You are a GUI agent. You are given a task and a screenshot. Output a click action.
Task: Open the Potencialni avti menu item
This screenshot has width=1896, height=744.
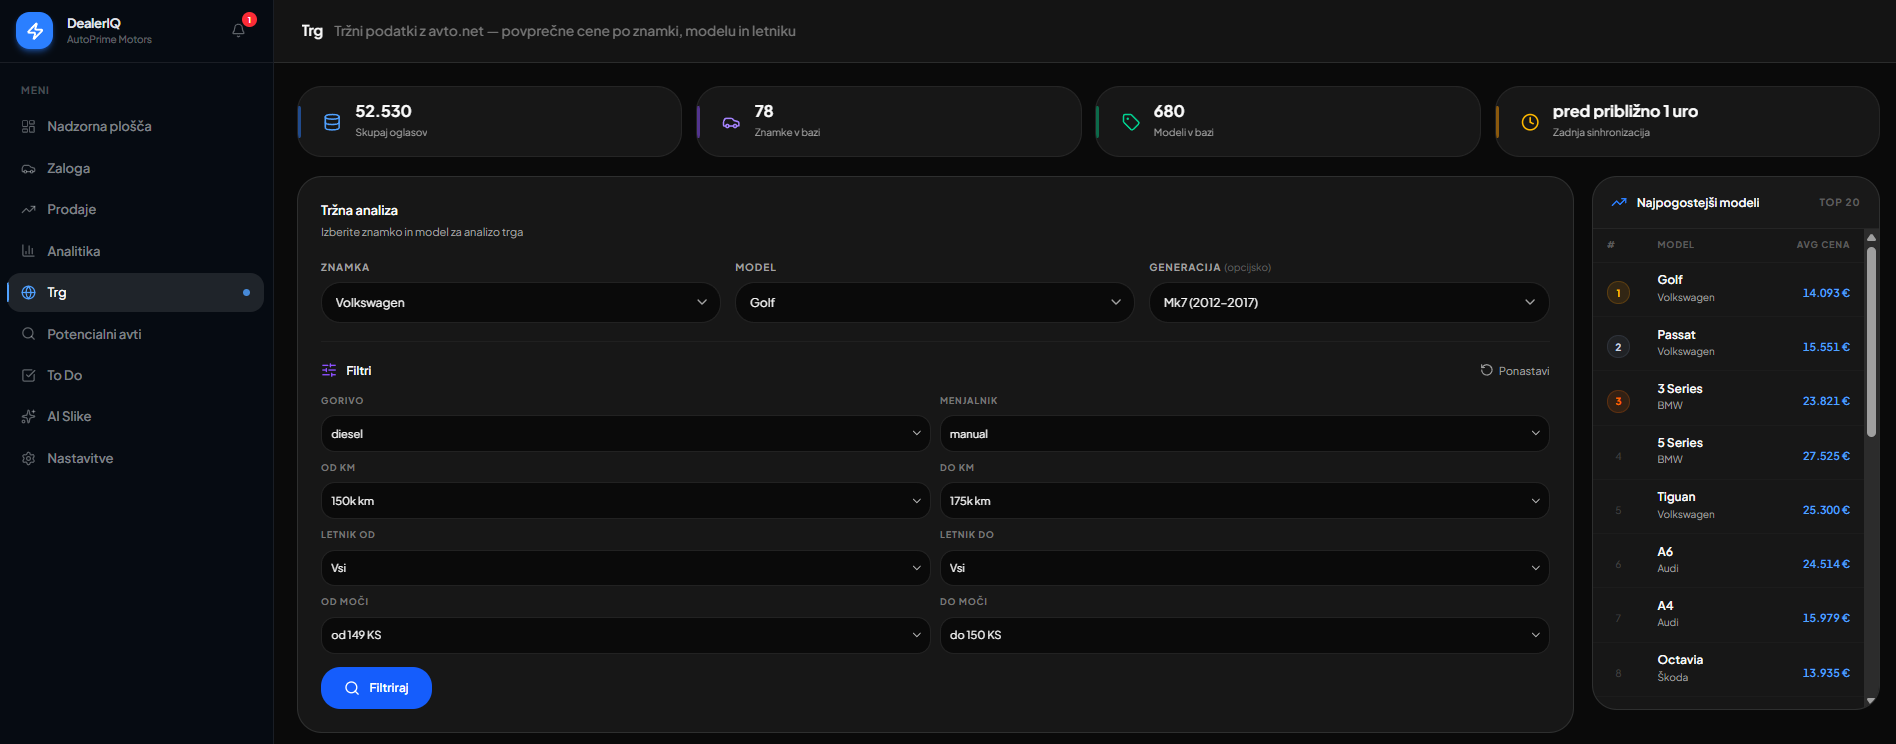tap(94, 334)
